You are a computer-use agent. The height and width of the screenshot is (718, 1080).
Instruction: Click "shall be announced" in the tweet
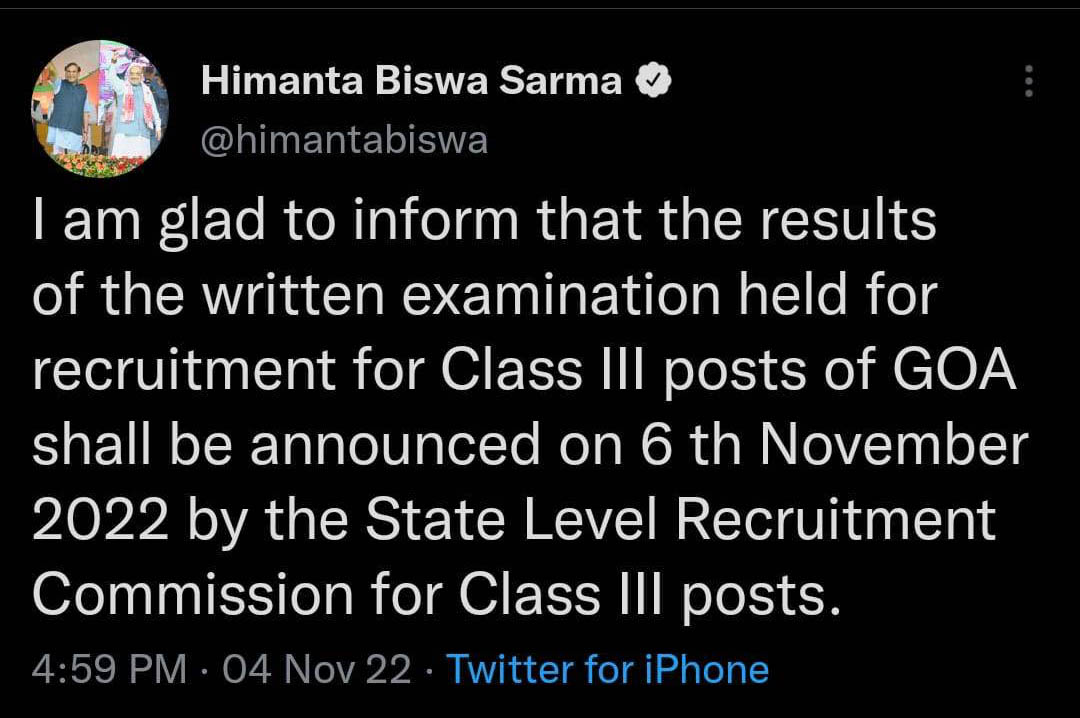click(286, 444)
